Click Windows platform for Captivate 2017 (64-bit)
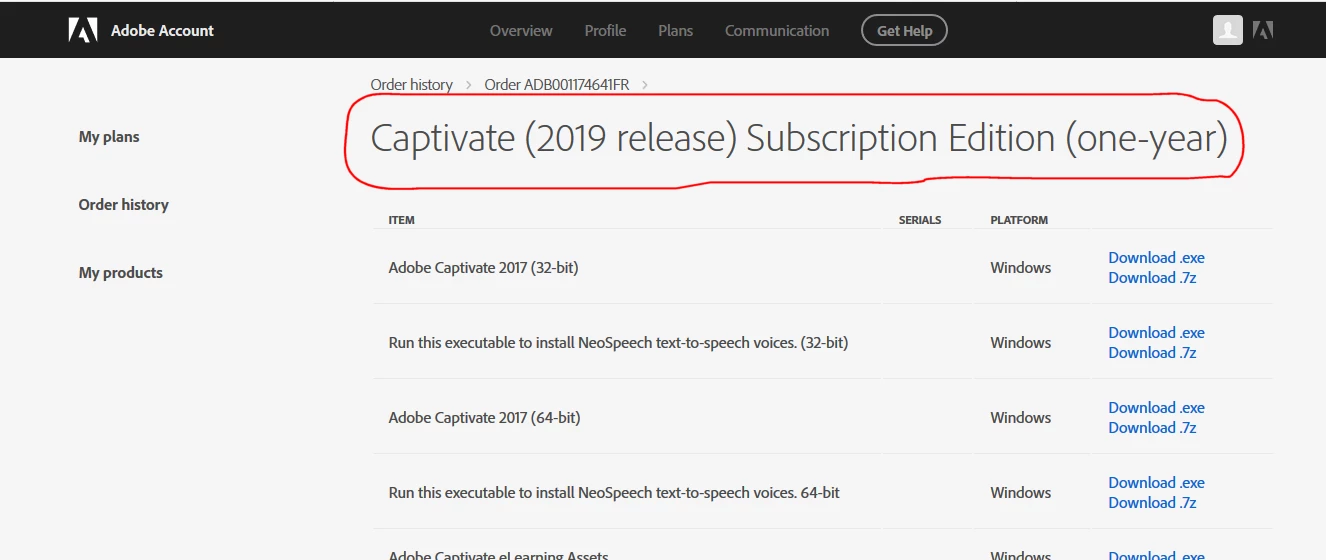 click(x=1021, y=418)
